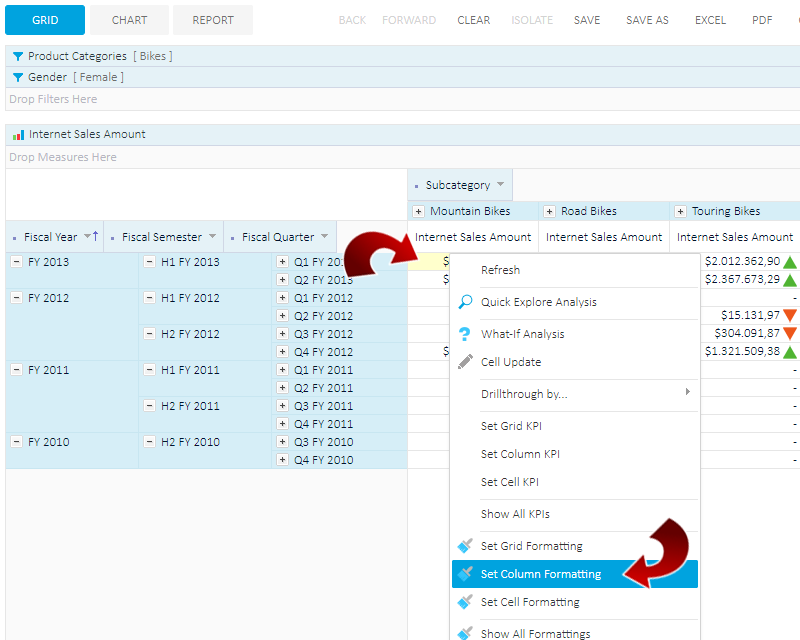Export via the EXCEL button
The height and width of the screenshot is (640, 800).
pyautogui.click(x=710, y=20)
